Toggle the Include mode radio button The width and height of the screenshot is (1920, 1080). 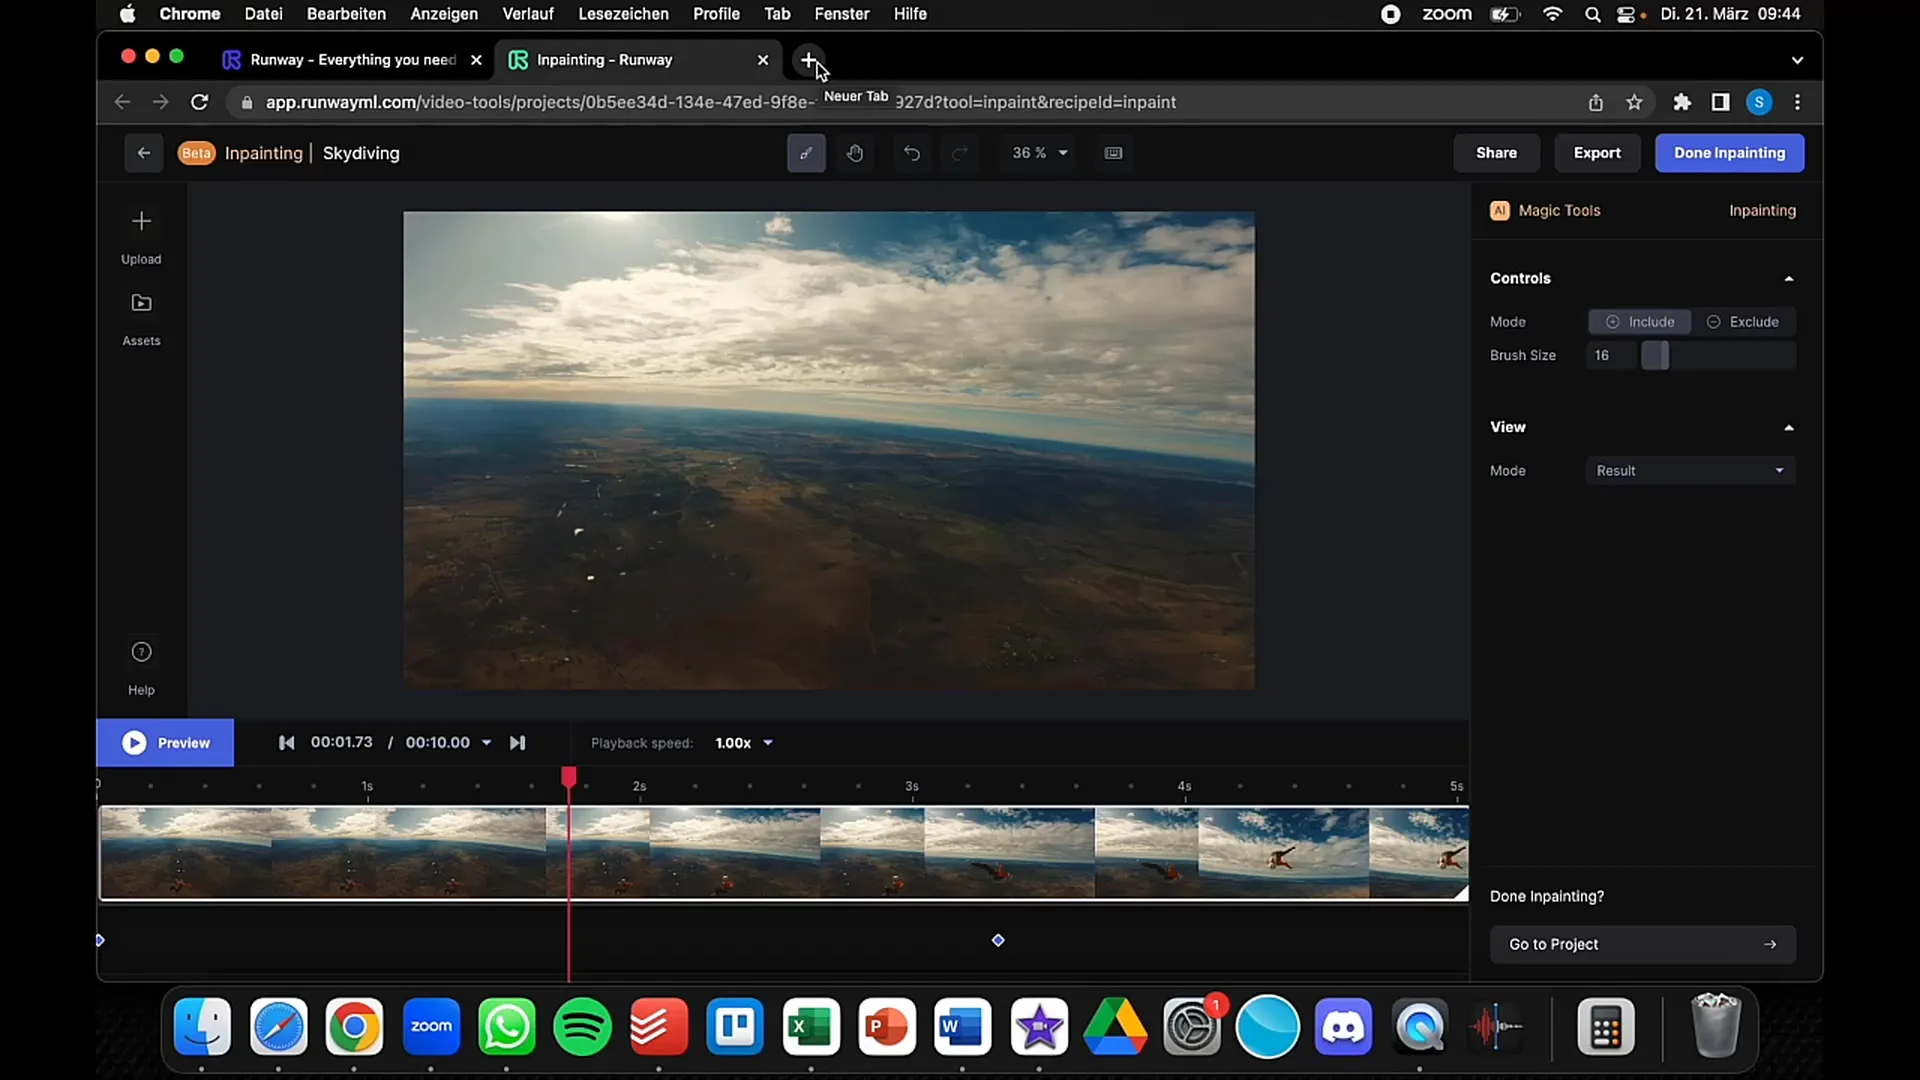(1639, 320)
